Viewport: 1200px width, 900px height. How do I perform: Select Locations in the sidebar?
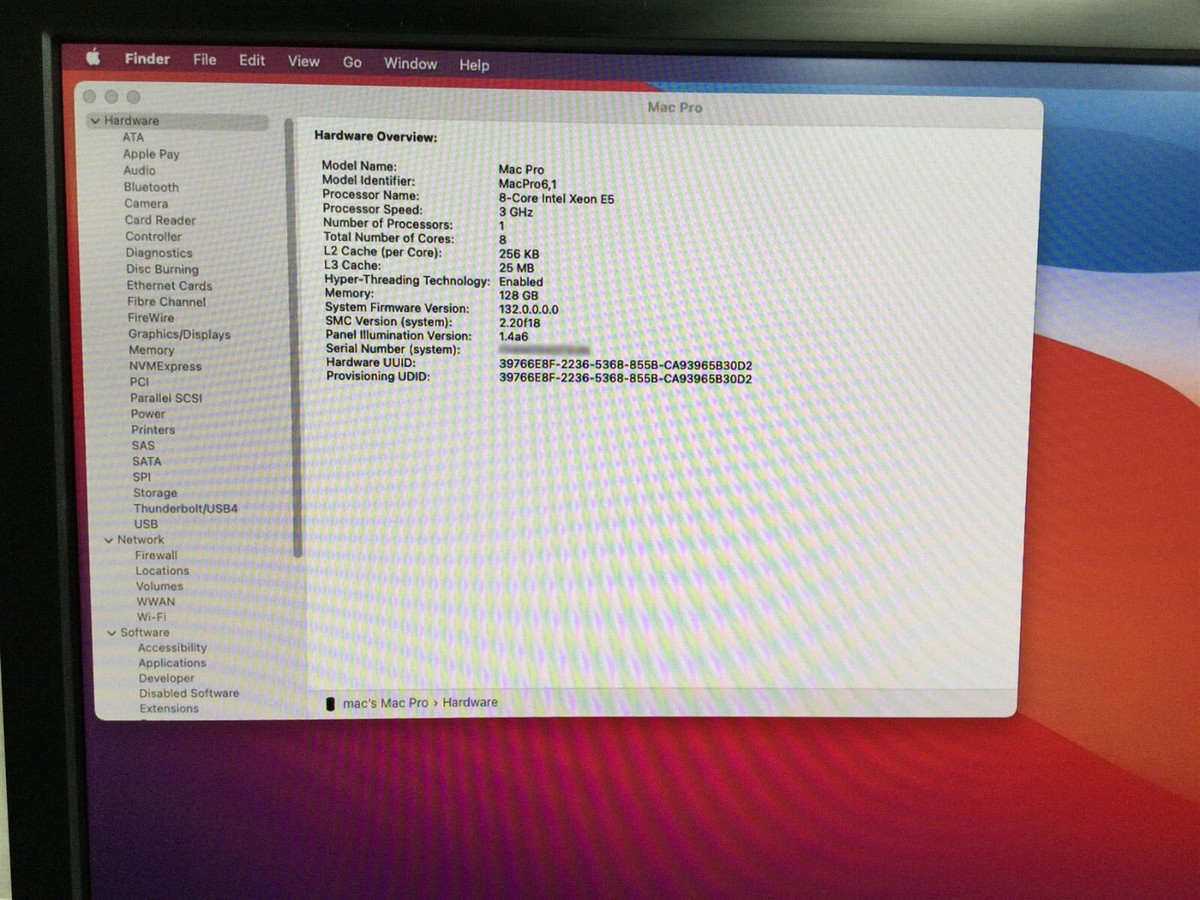[x=162, y=571]
